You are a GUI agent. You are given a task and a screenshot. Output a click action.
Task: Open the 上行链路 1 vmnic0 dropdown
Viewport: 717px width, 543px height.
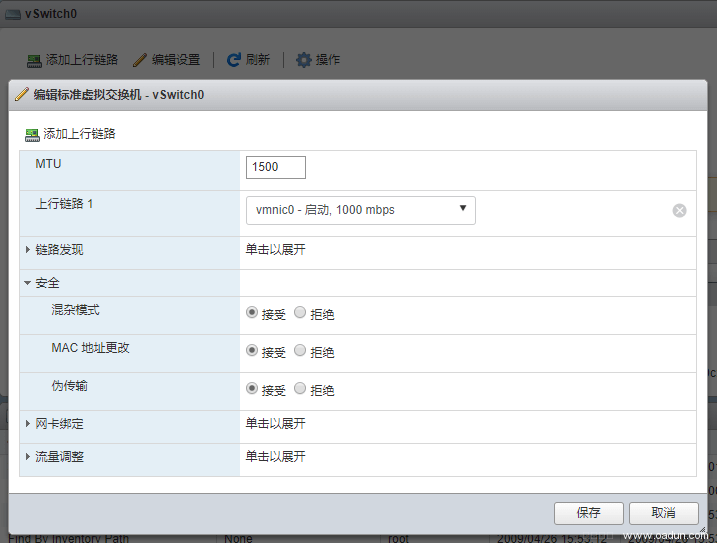(360, 210)
